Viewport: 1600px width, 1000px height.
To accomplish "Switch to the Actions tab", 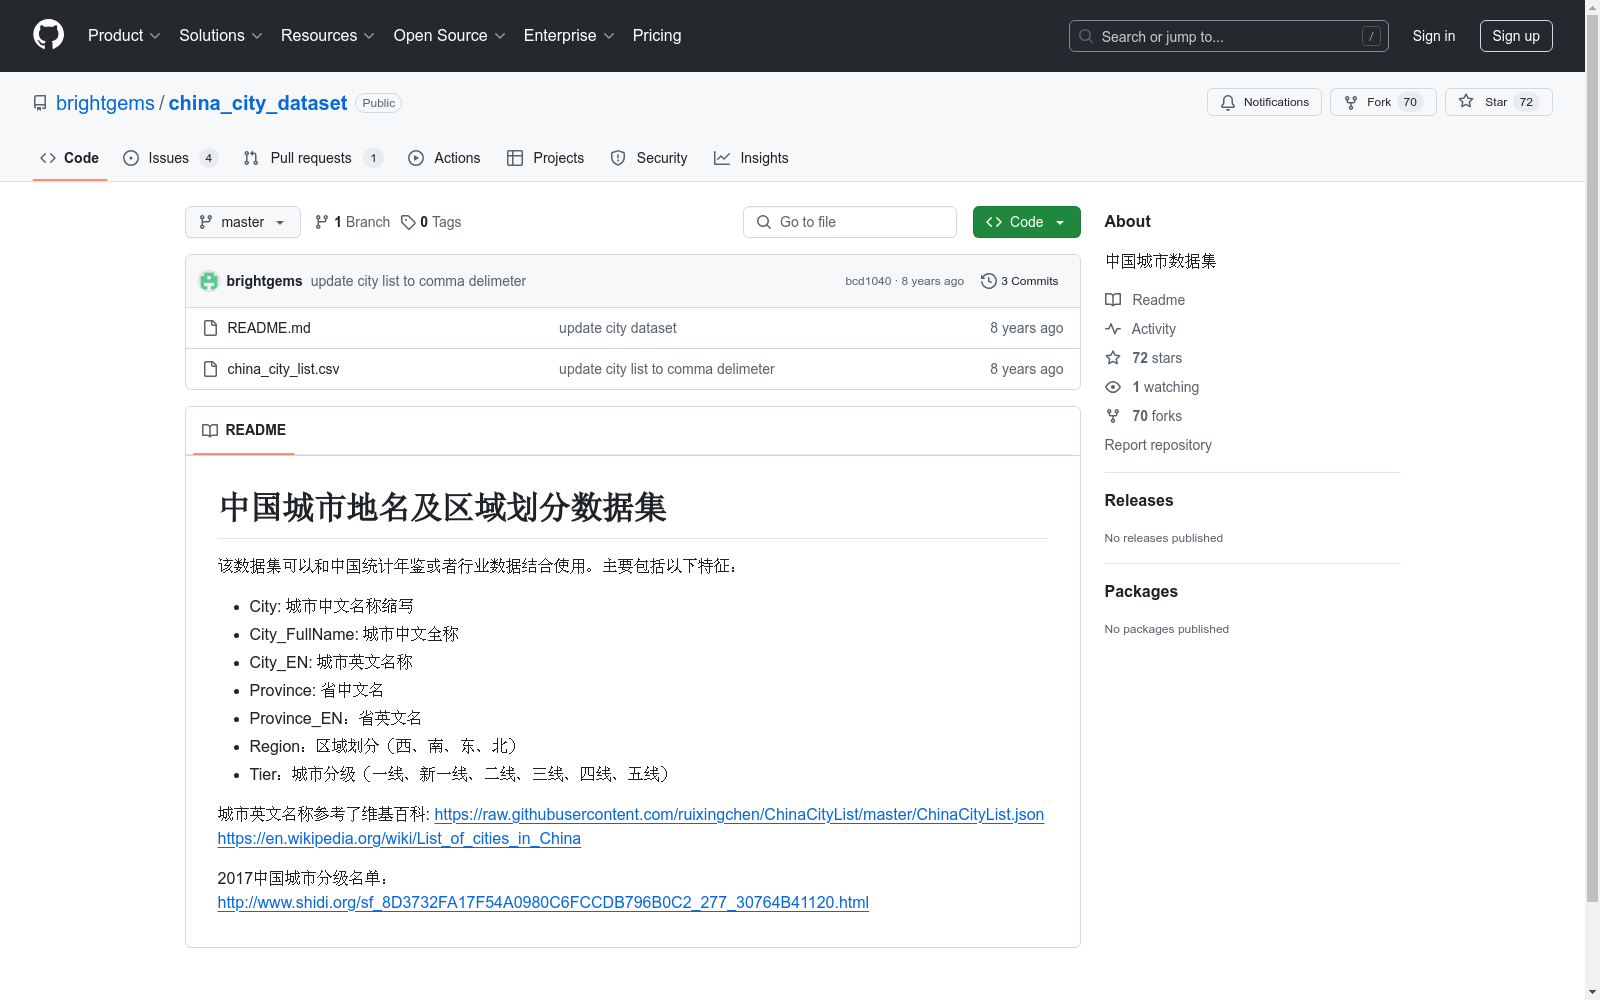I will [444, 158].
